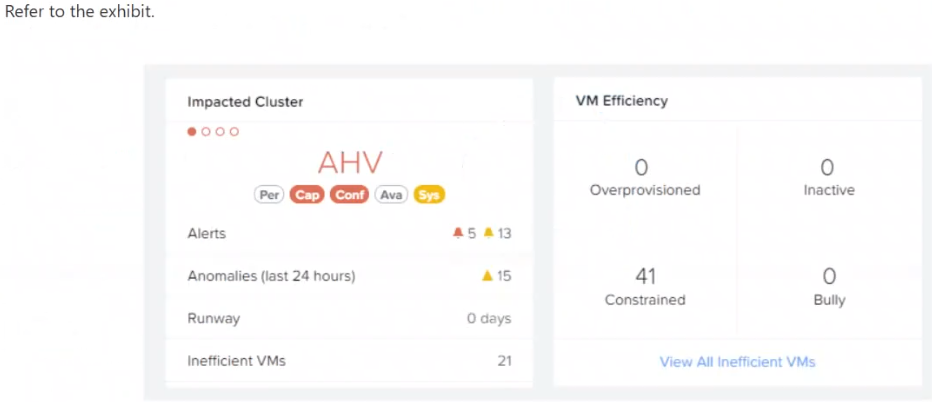Select the Ava availability badge
Viewport: 932px width, 402px height.
click(391, 195)
